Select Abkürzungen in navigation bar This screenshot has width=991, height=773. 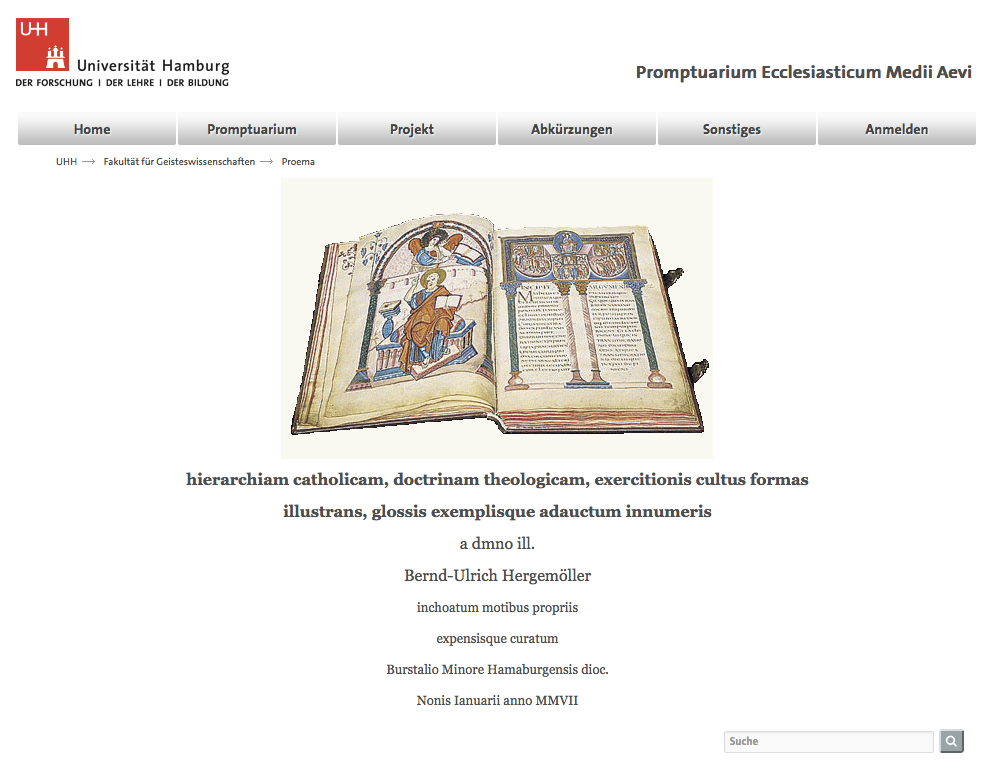[576, 129]
